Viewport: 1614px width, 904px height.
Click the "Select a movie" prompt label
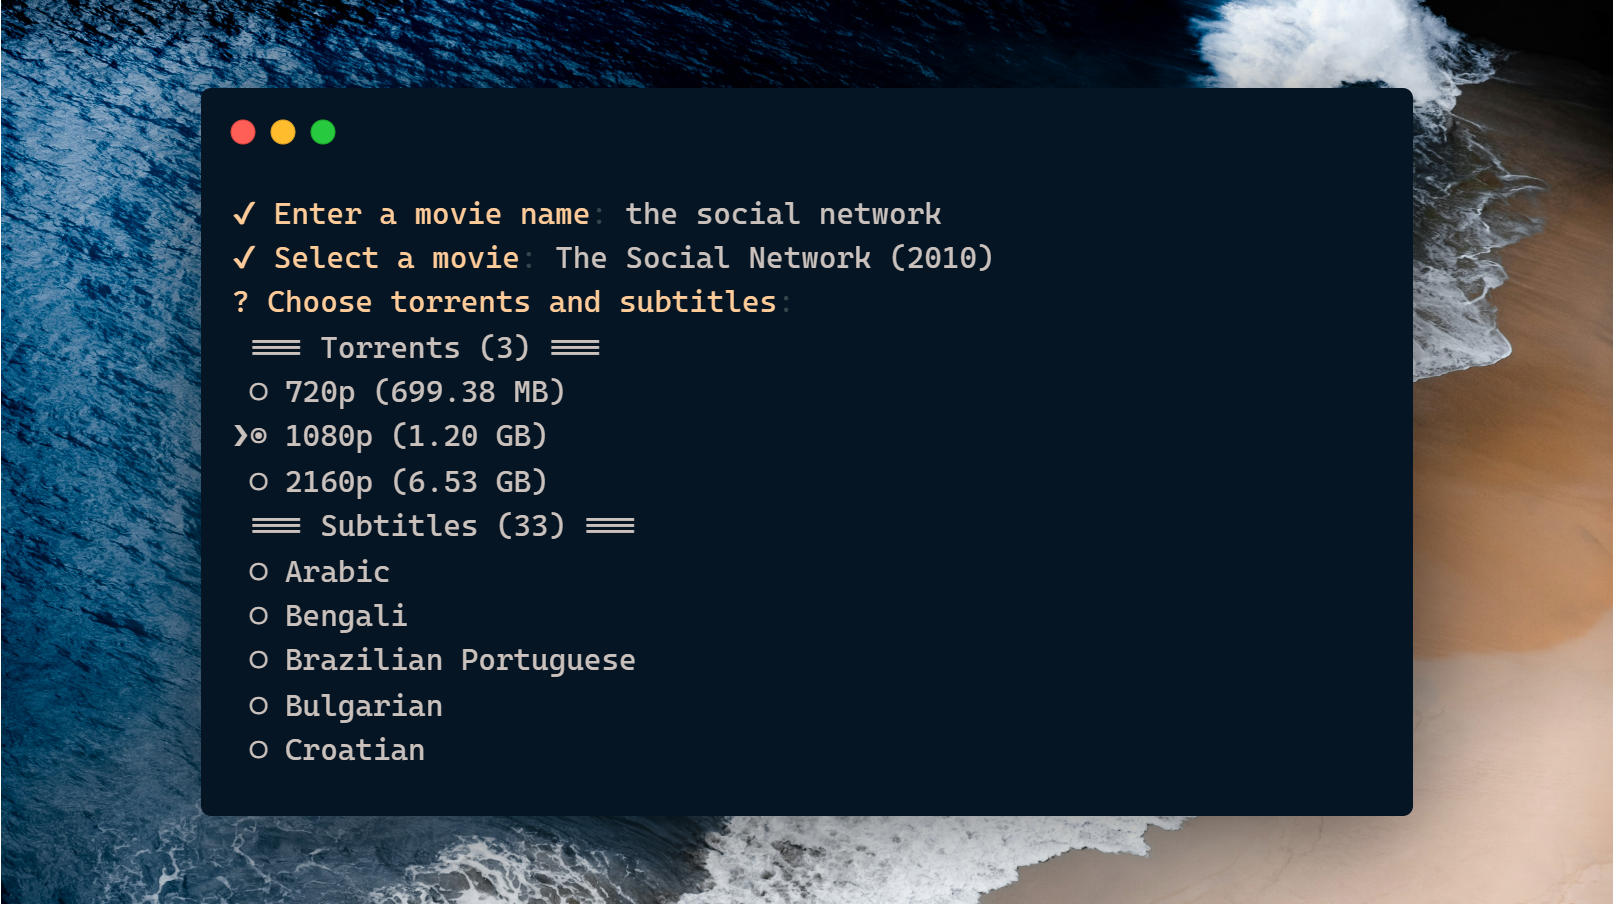coord(397,258)
